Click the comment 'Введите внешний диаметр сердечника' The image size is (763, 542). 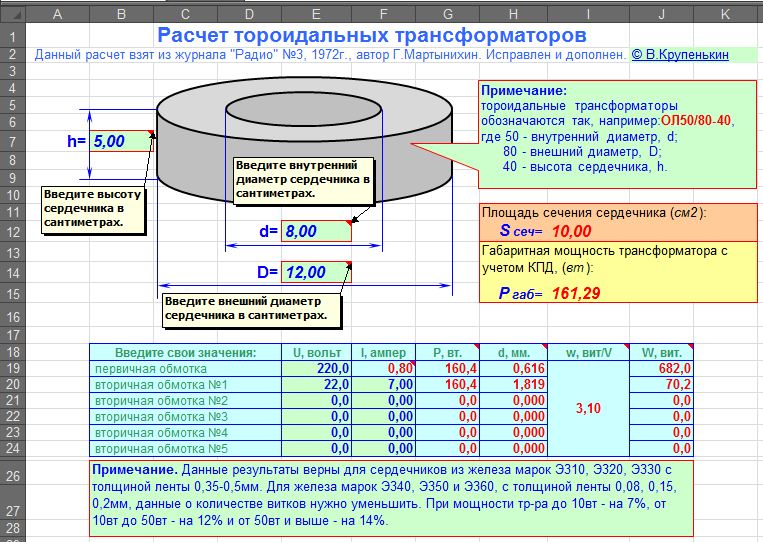(252, 309)
